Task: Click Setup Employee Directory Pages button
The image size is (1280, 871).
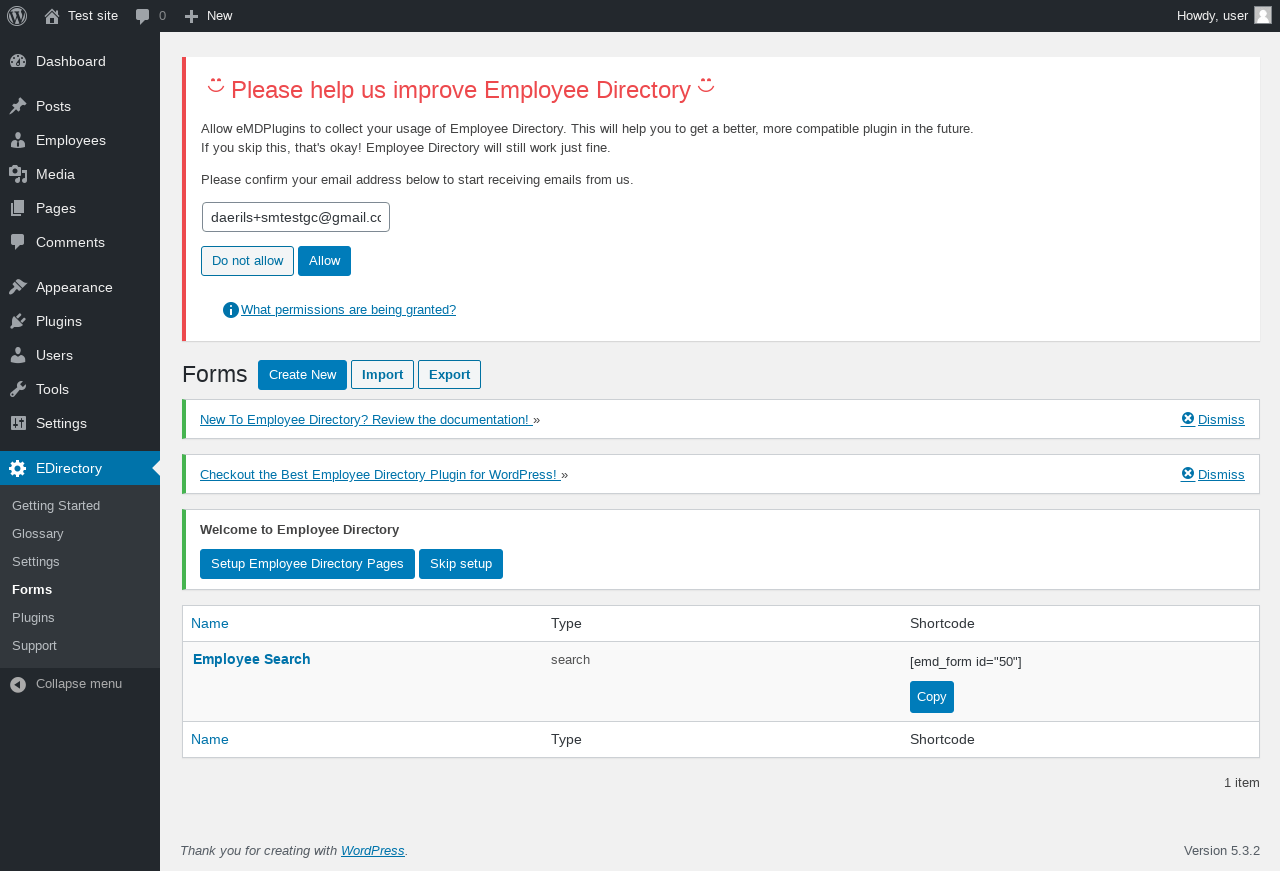Action: 307,564
